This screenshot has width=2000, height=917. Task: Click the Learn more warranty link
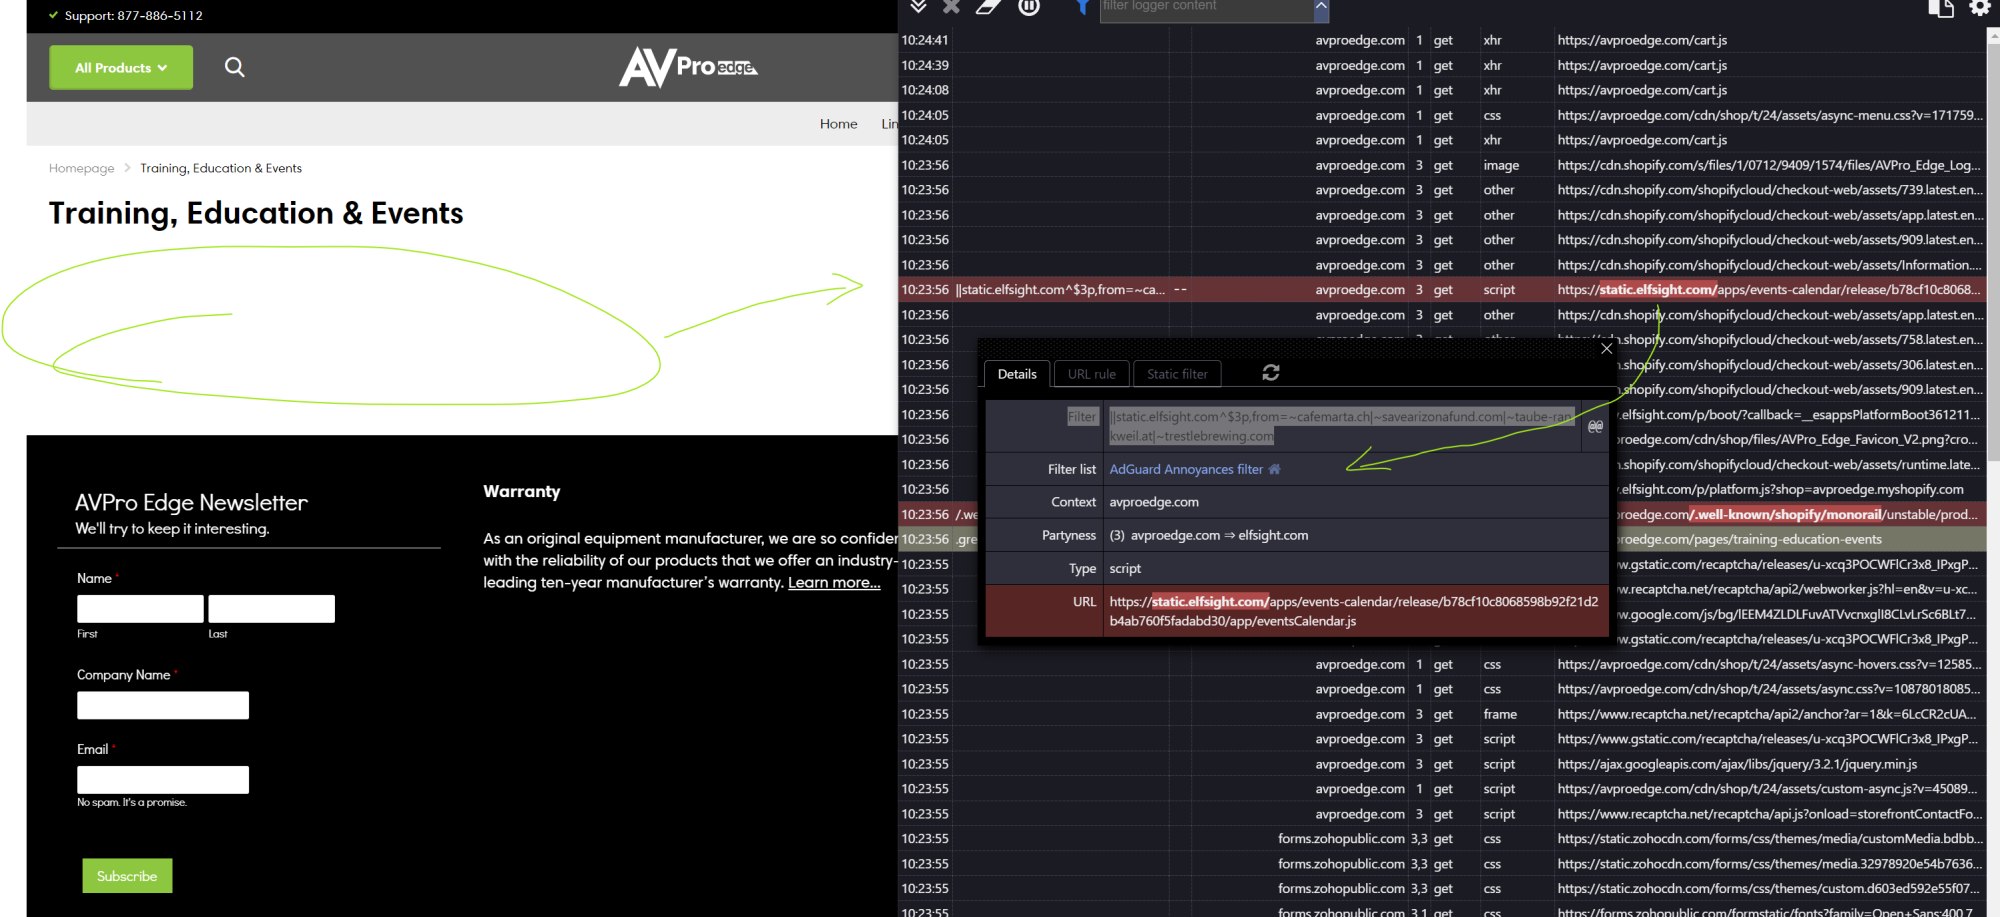pos(834,581)
